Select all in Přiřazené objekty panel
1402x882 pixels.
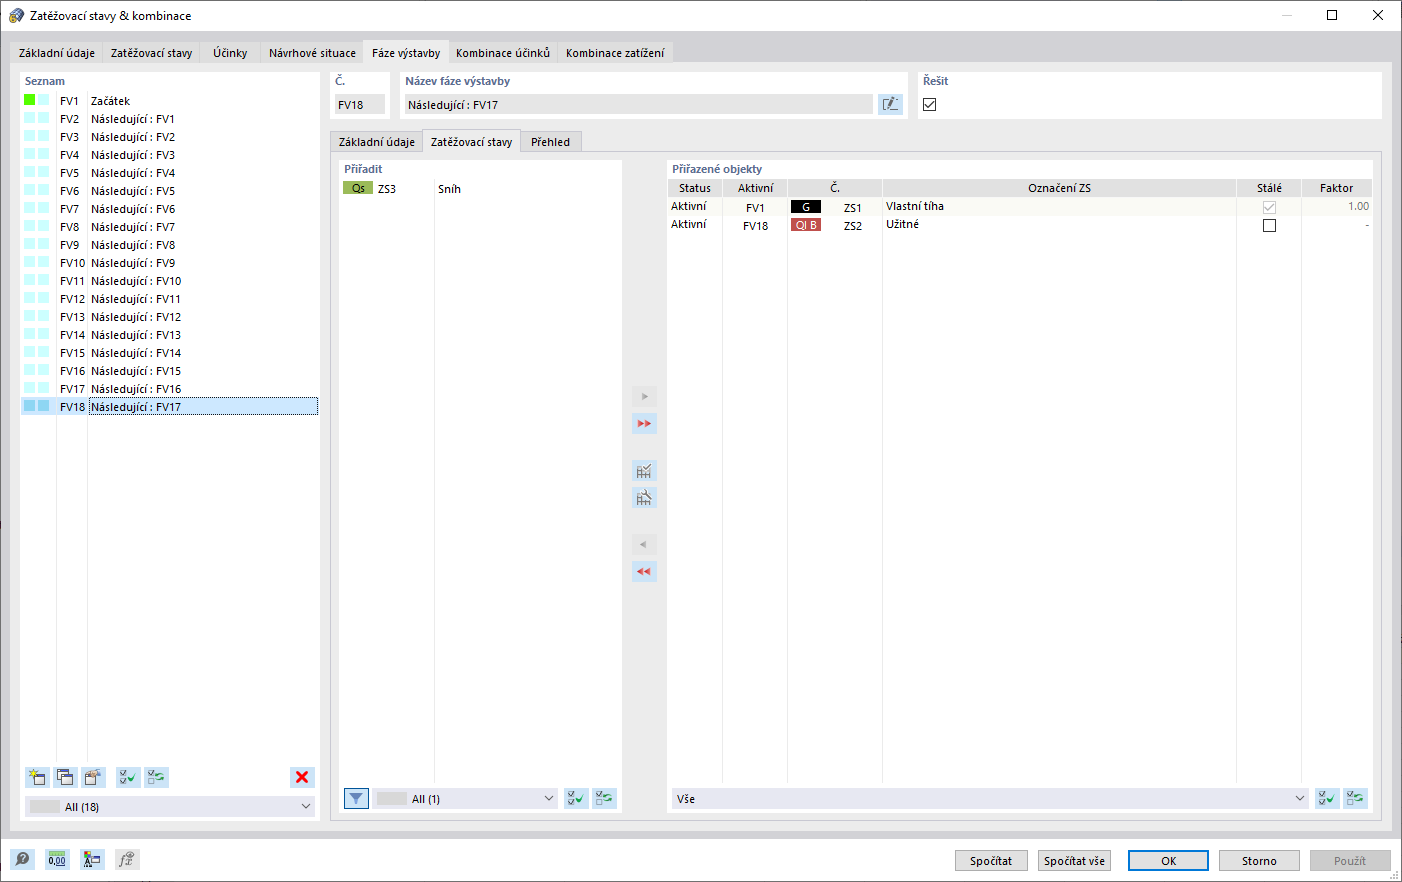click(x=1327, y=798)
